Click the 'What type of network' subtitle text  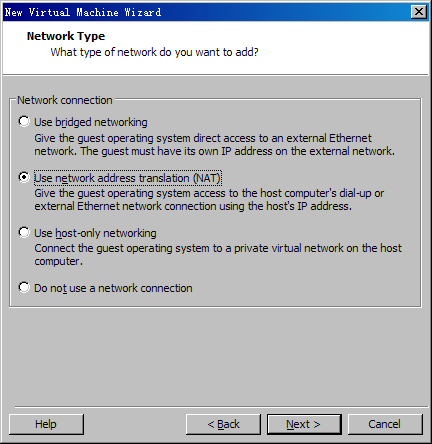click(154, 52)
